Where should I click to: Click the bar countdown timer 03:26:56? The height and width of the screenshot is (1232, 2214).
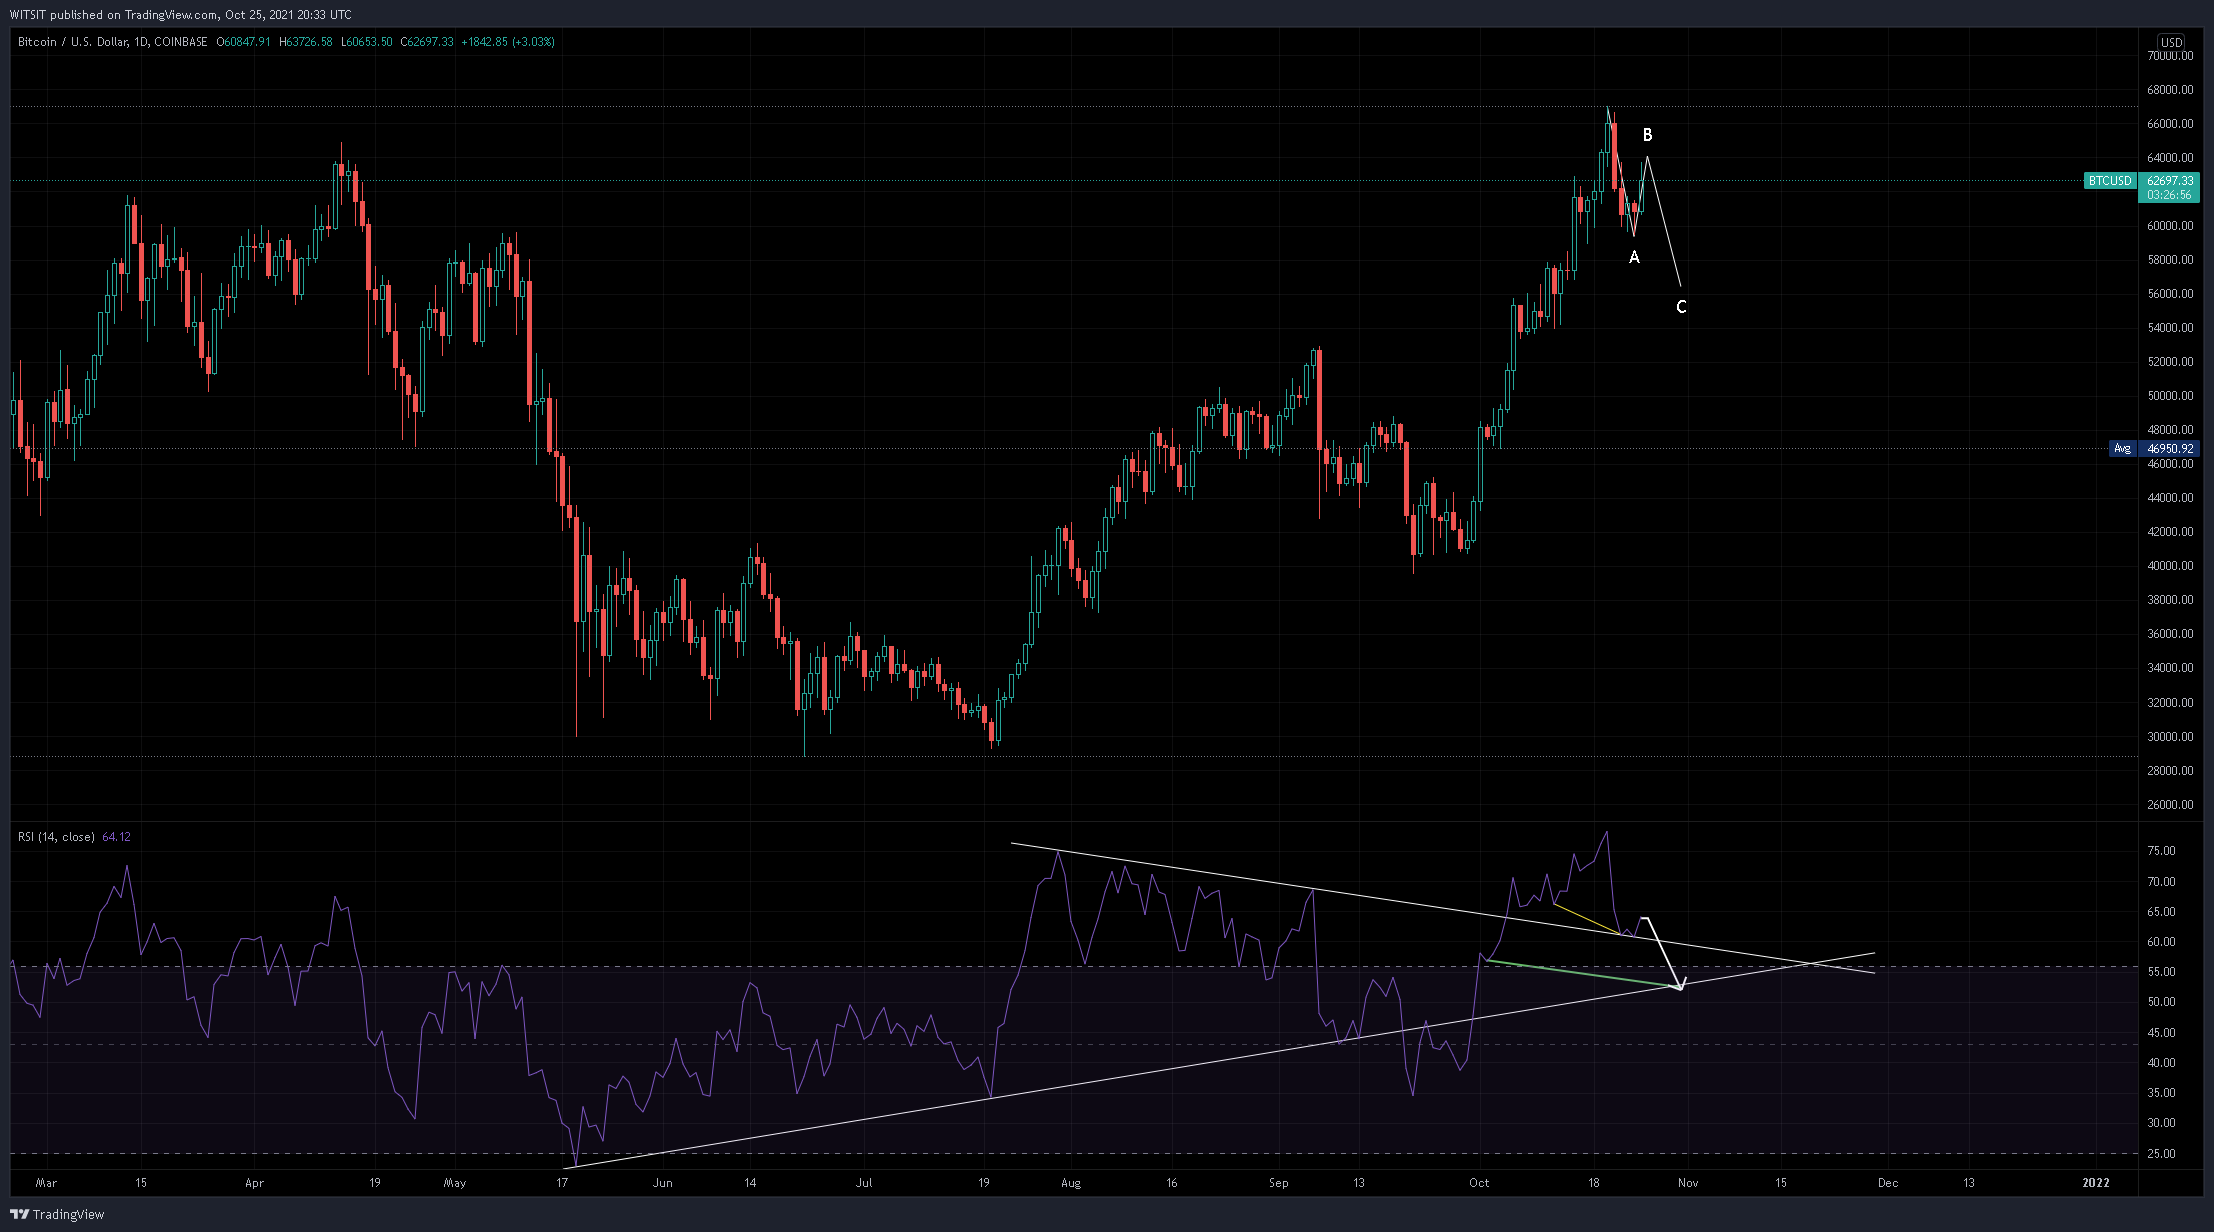pyautogui.click(x=2170, y=195)
